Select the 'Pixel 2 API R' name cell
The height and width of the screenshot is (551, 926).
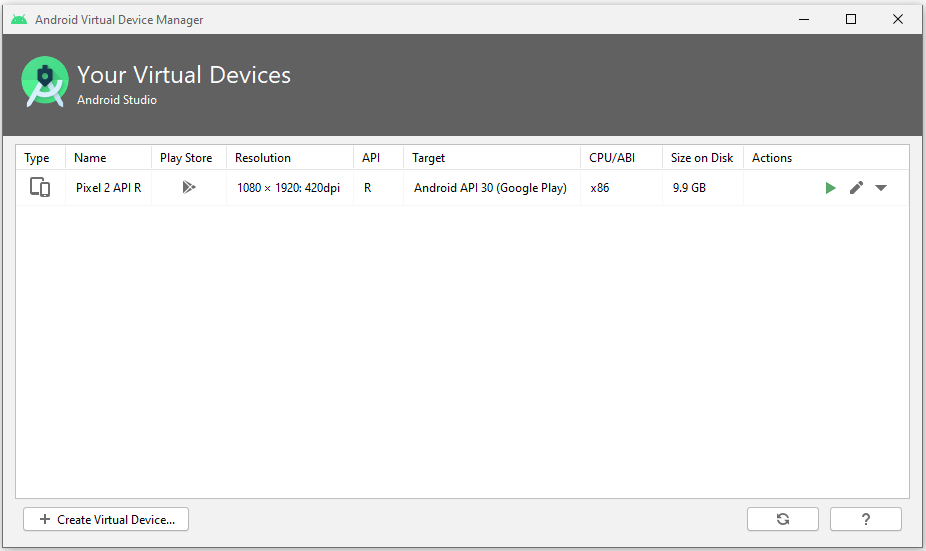[109, 188]
